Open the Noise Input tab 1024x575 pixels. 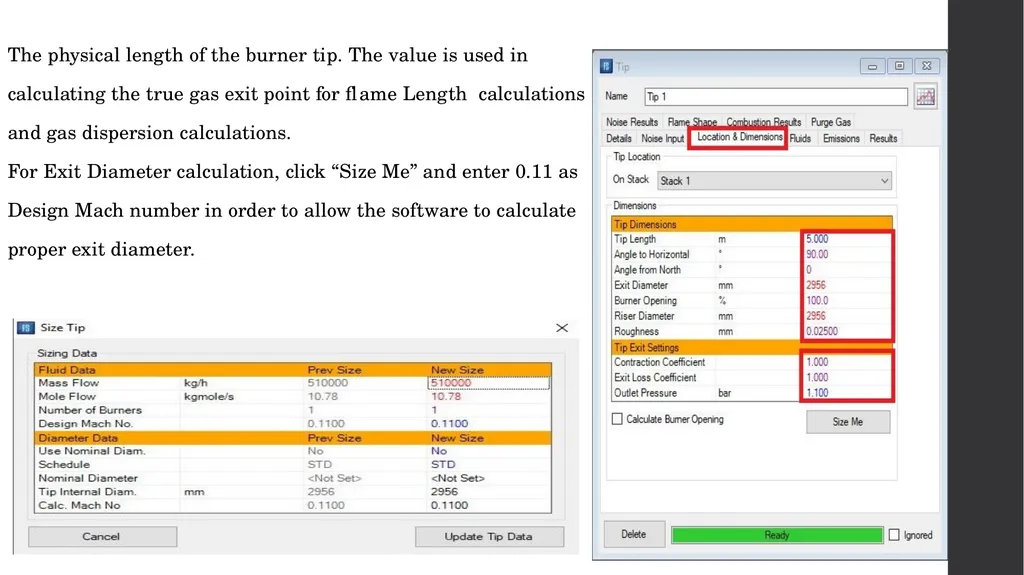click(662, 139)
